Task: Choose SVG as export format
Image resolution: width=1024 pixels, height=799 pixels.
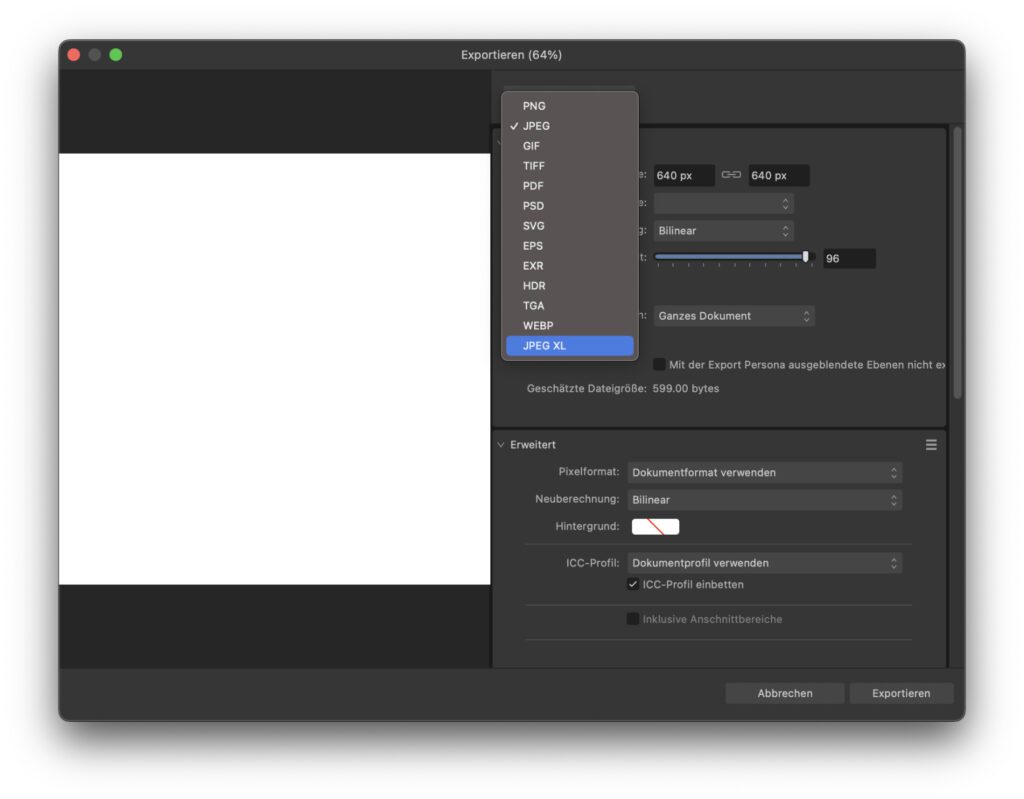Action: 533,225
